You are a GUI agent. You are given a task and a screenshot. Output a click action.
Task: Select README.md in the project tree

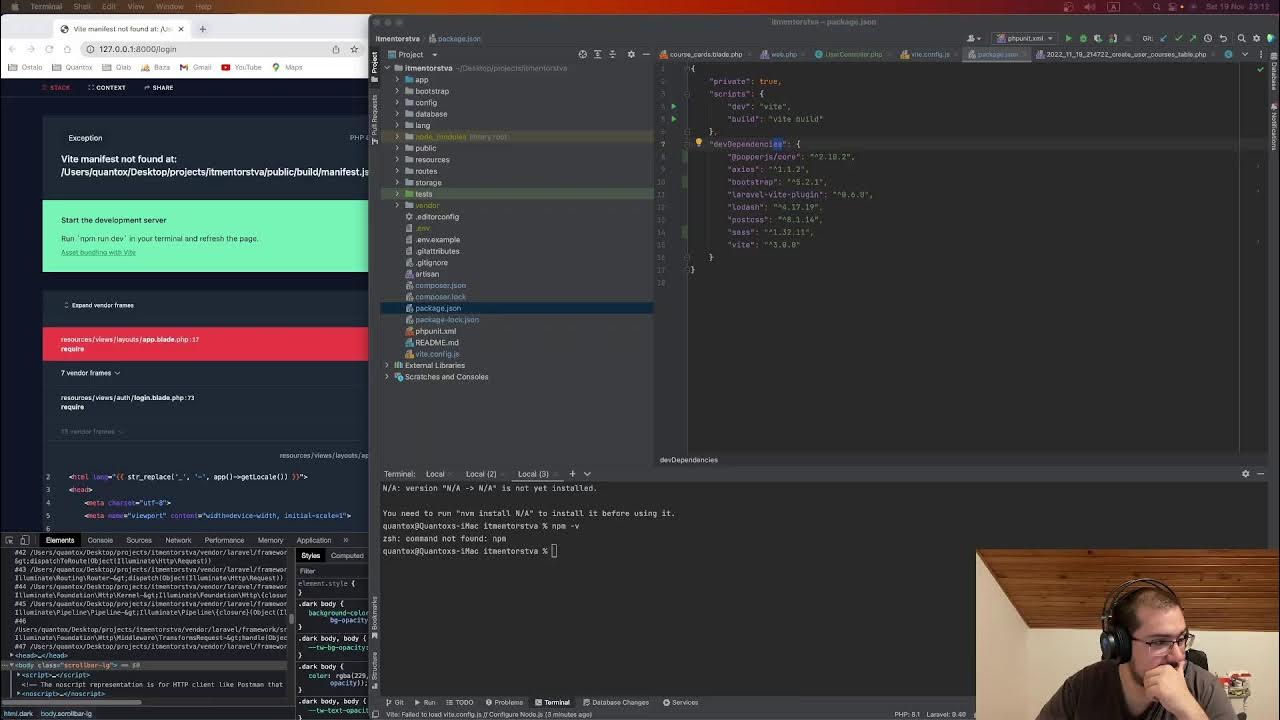tap(436, 342)
